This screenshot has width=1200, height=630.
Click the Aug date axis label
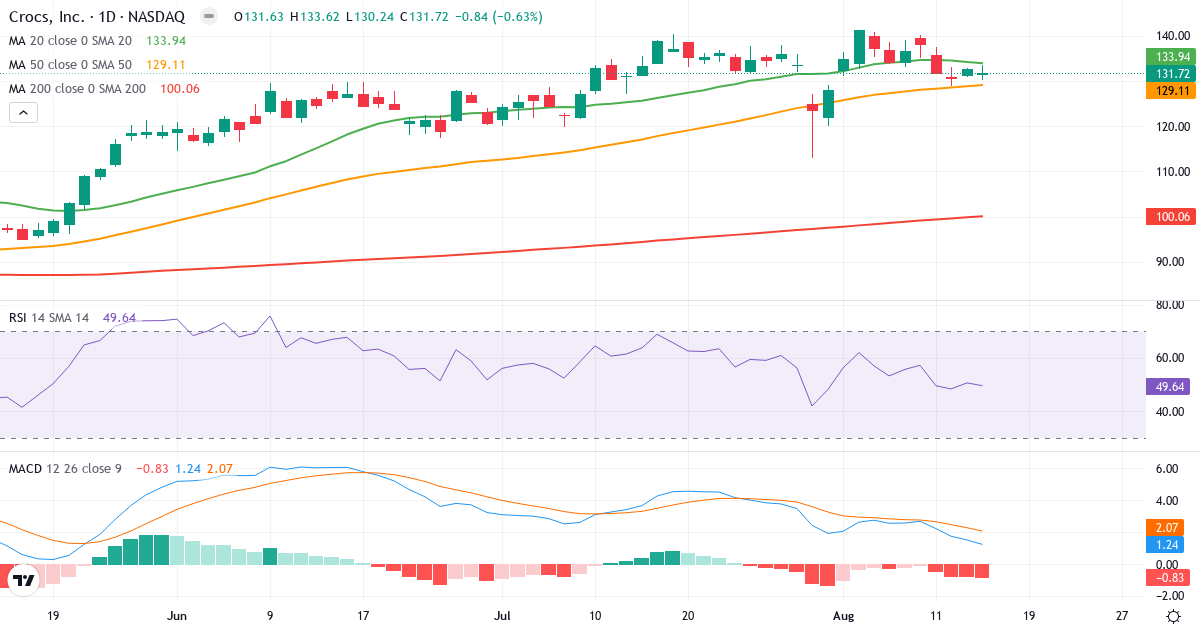click(x=842, y=616)
